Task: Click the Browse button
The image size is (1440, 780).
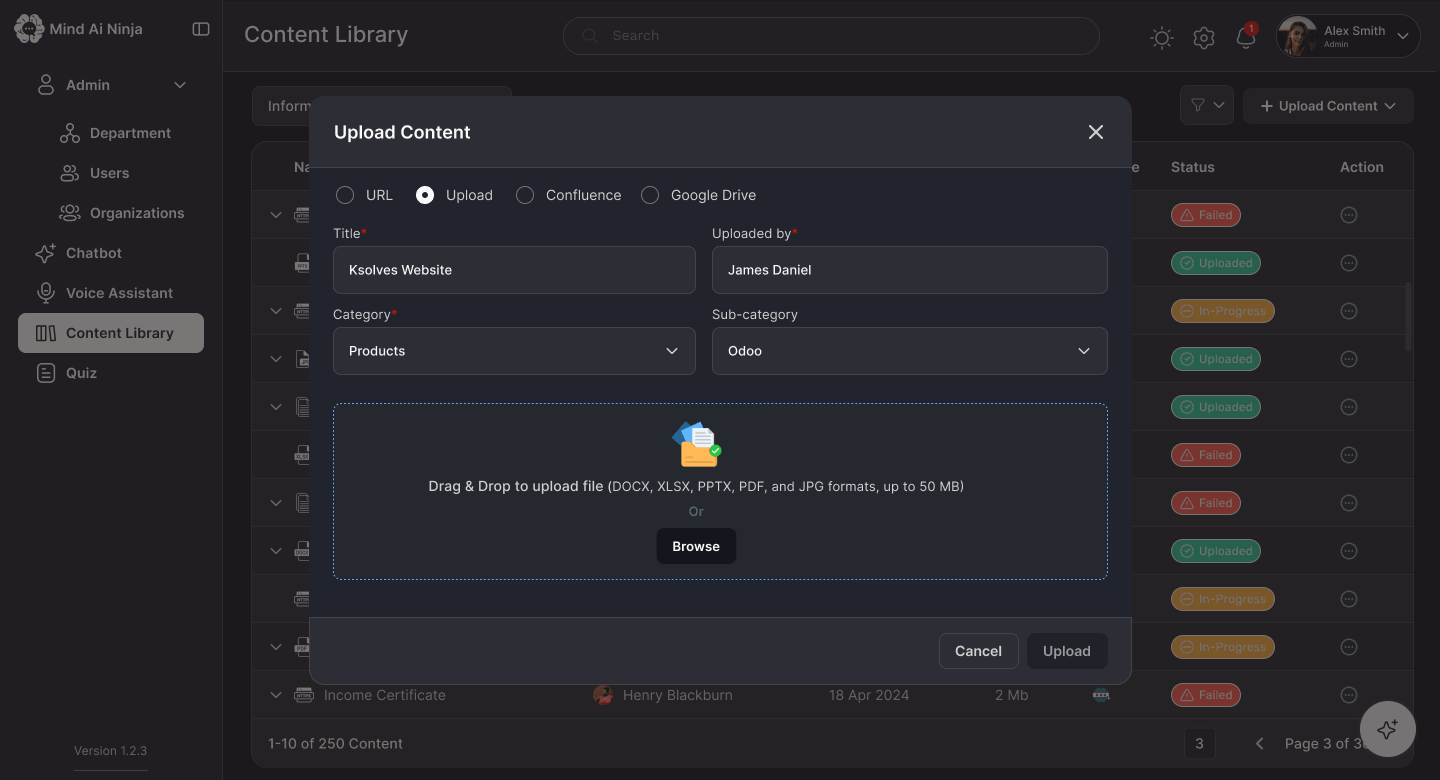Action: (x=696, y=546)
